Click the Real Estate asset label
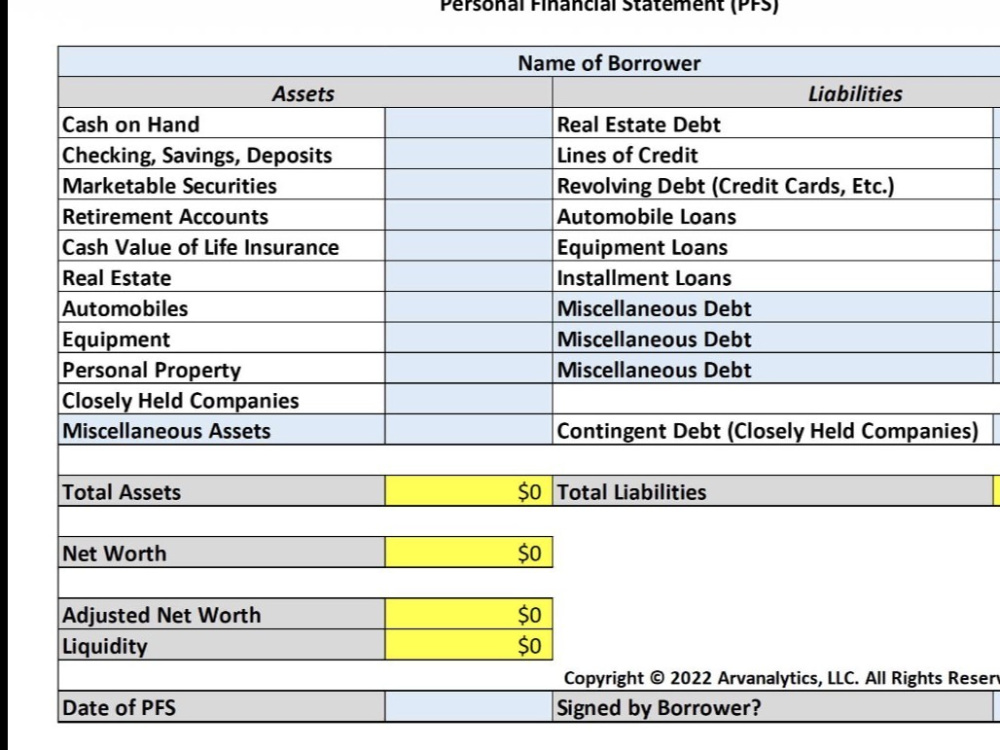The height and width of the screenshot is (750, 1000). (x=117, y=277)
